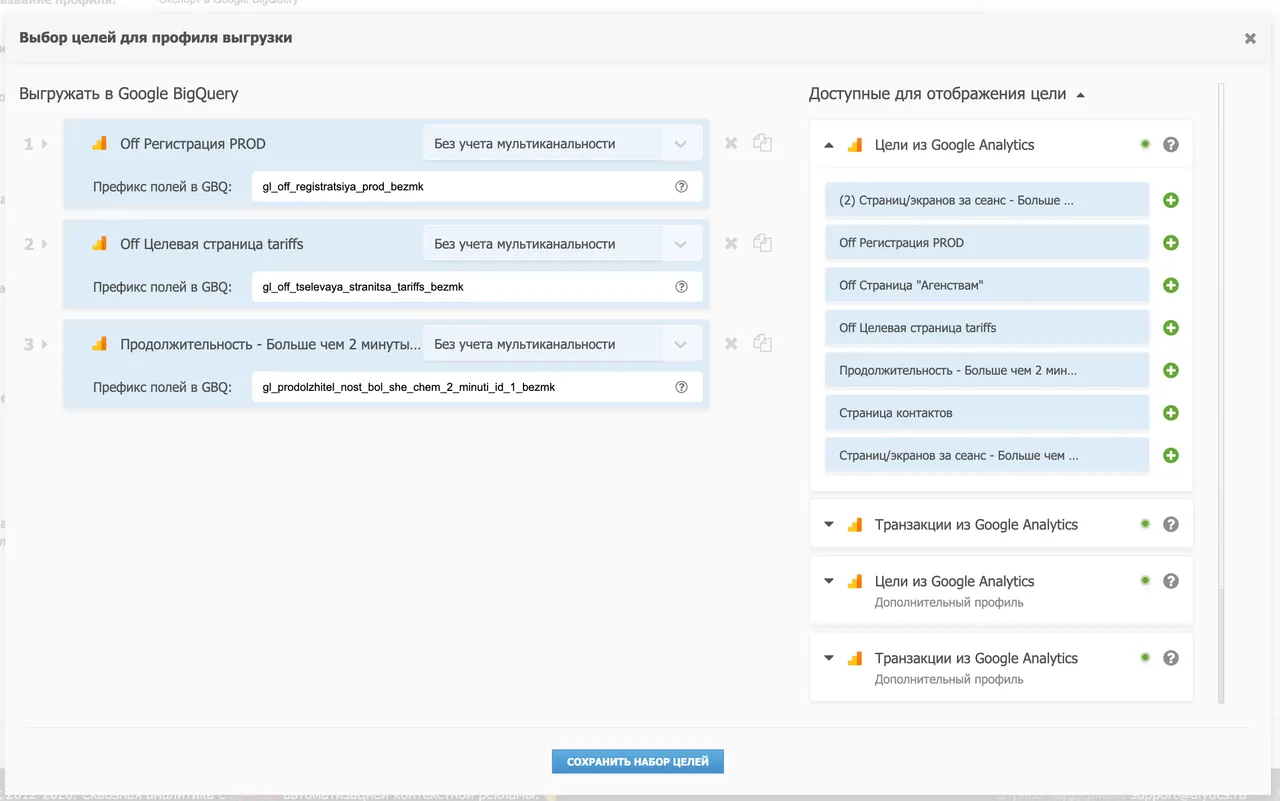Remove the Продолжительность goal row
The image size is (1280, 801).
pyautogui.click(x=731, y=344)
